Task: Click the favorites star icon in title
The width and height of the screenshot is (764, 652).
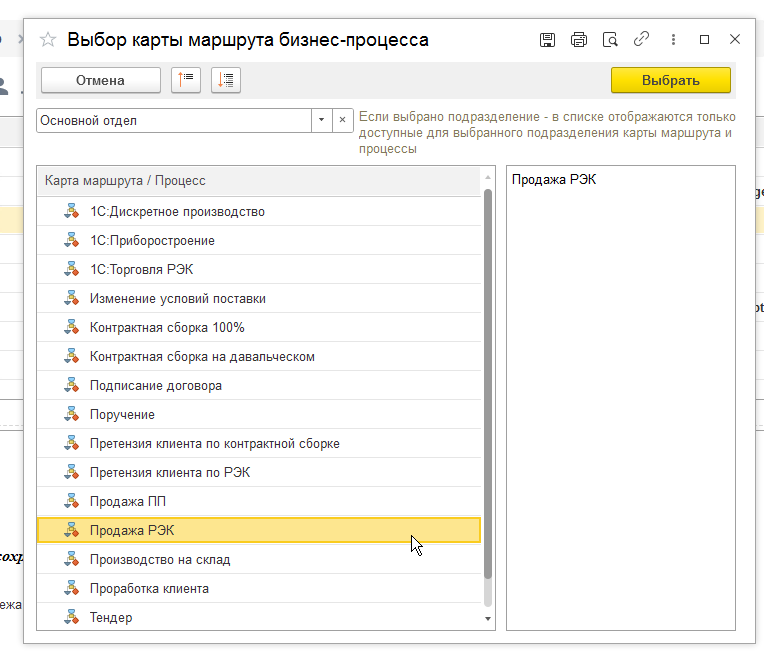Action: [x=47, y=40]
